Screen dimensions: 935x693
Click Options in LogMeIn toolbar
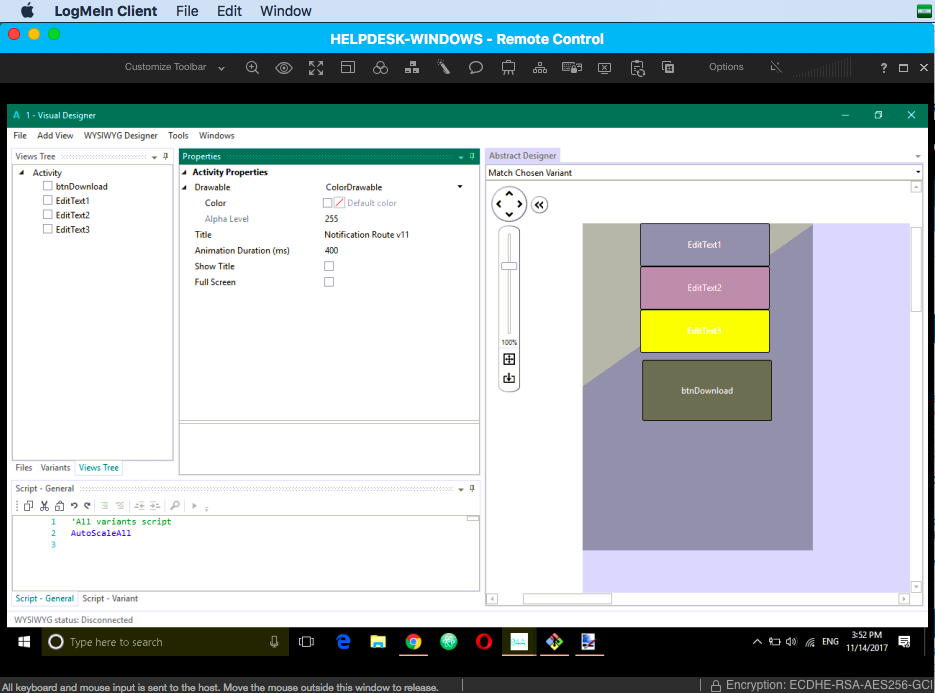click(726, 67)
